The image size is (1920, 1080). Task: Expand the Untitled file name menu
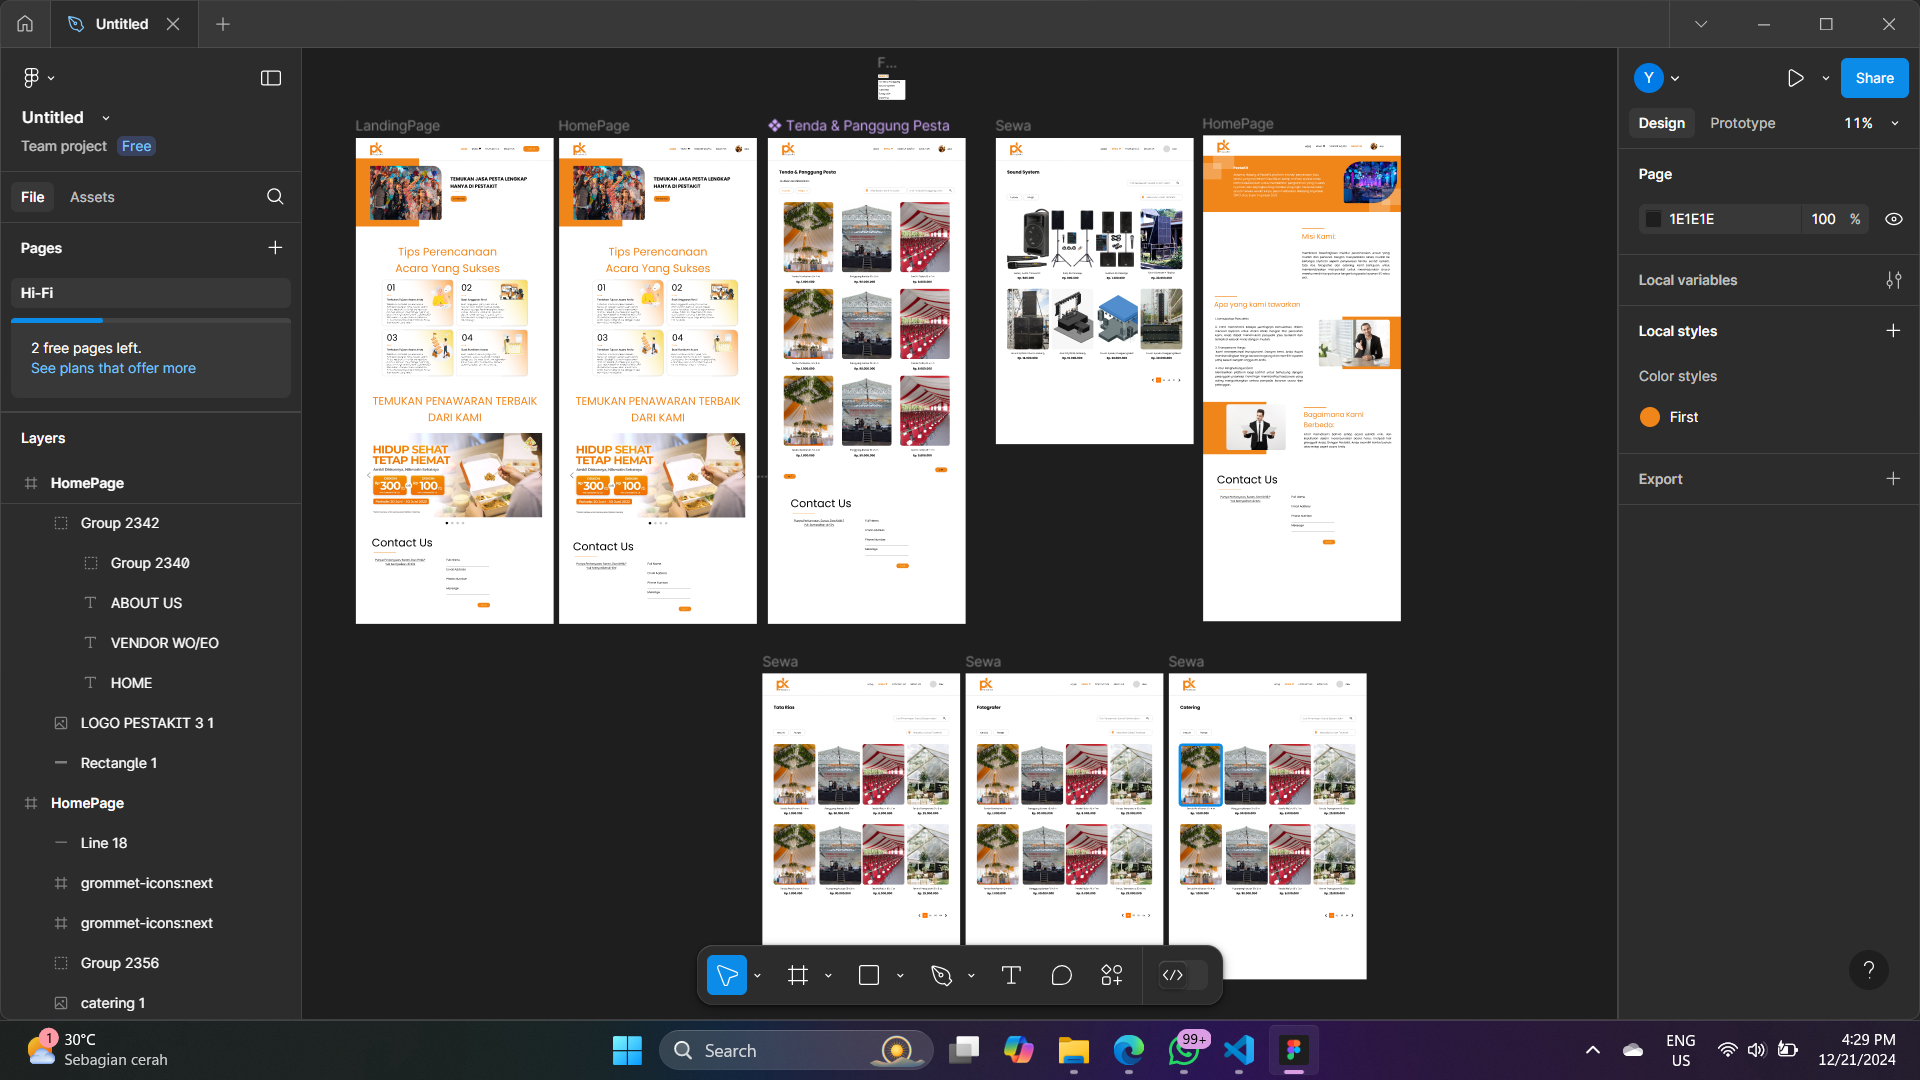[106, 118]
